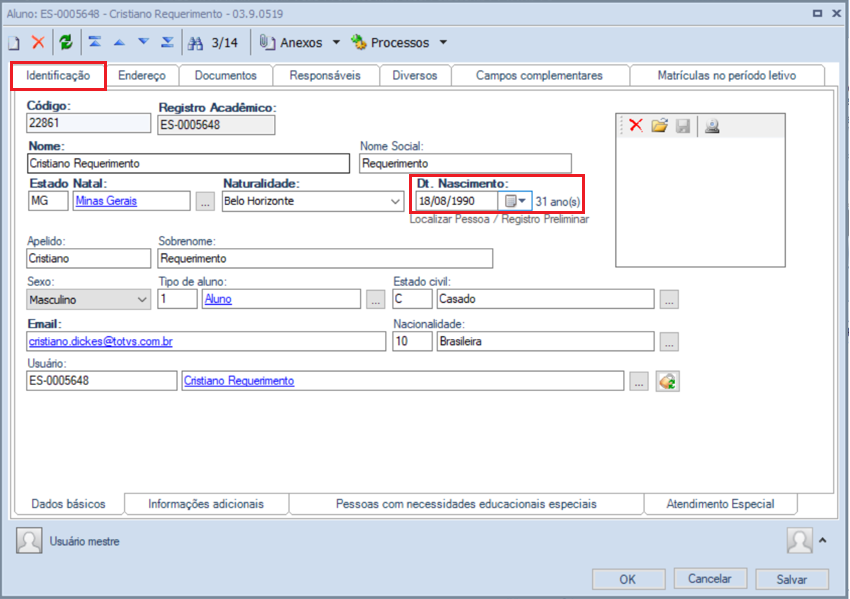Click Estado civil code field C
This screenshot has height=599, width=850.
412,299
